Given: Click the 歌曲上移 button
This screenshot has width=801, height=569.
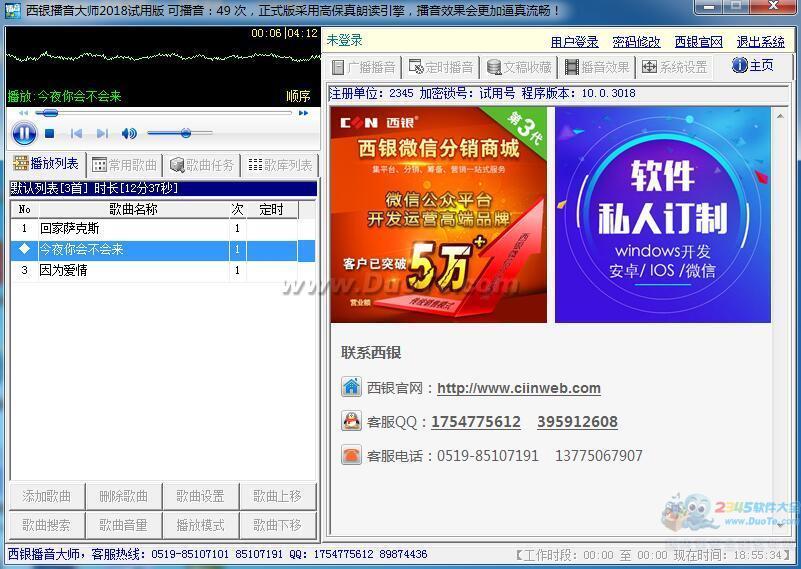Looking at the screenshot, I should pos(278,496).
